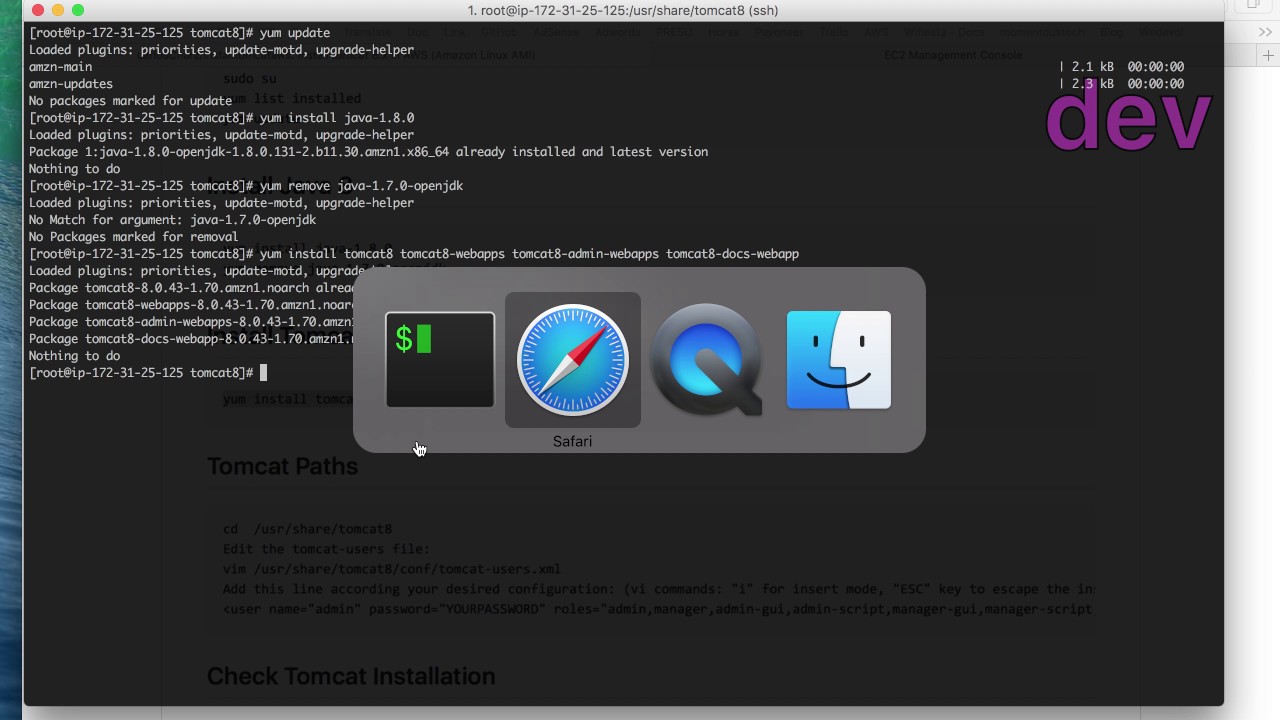Click the 'yum install java-1.8.0' command

tap(221, 118)
